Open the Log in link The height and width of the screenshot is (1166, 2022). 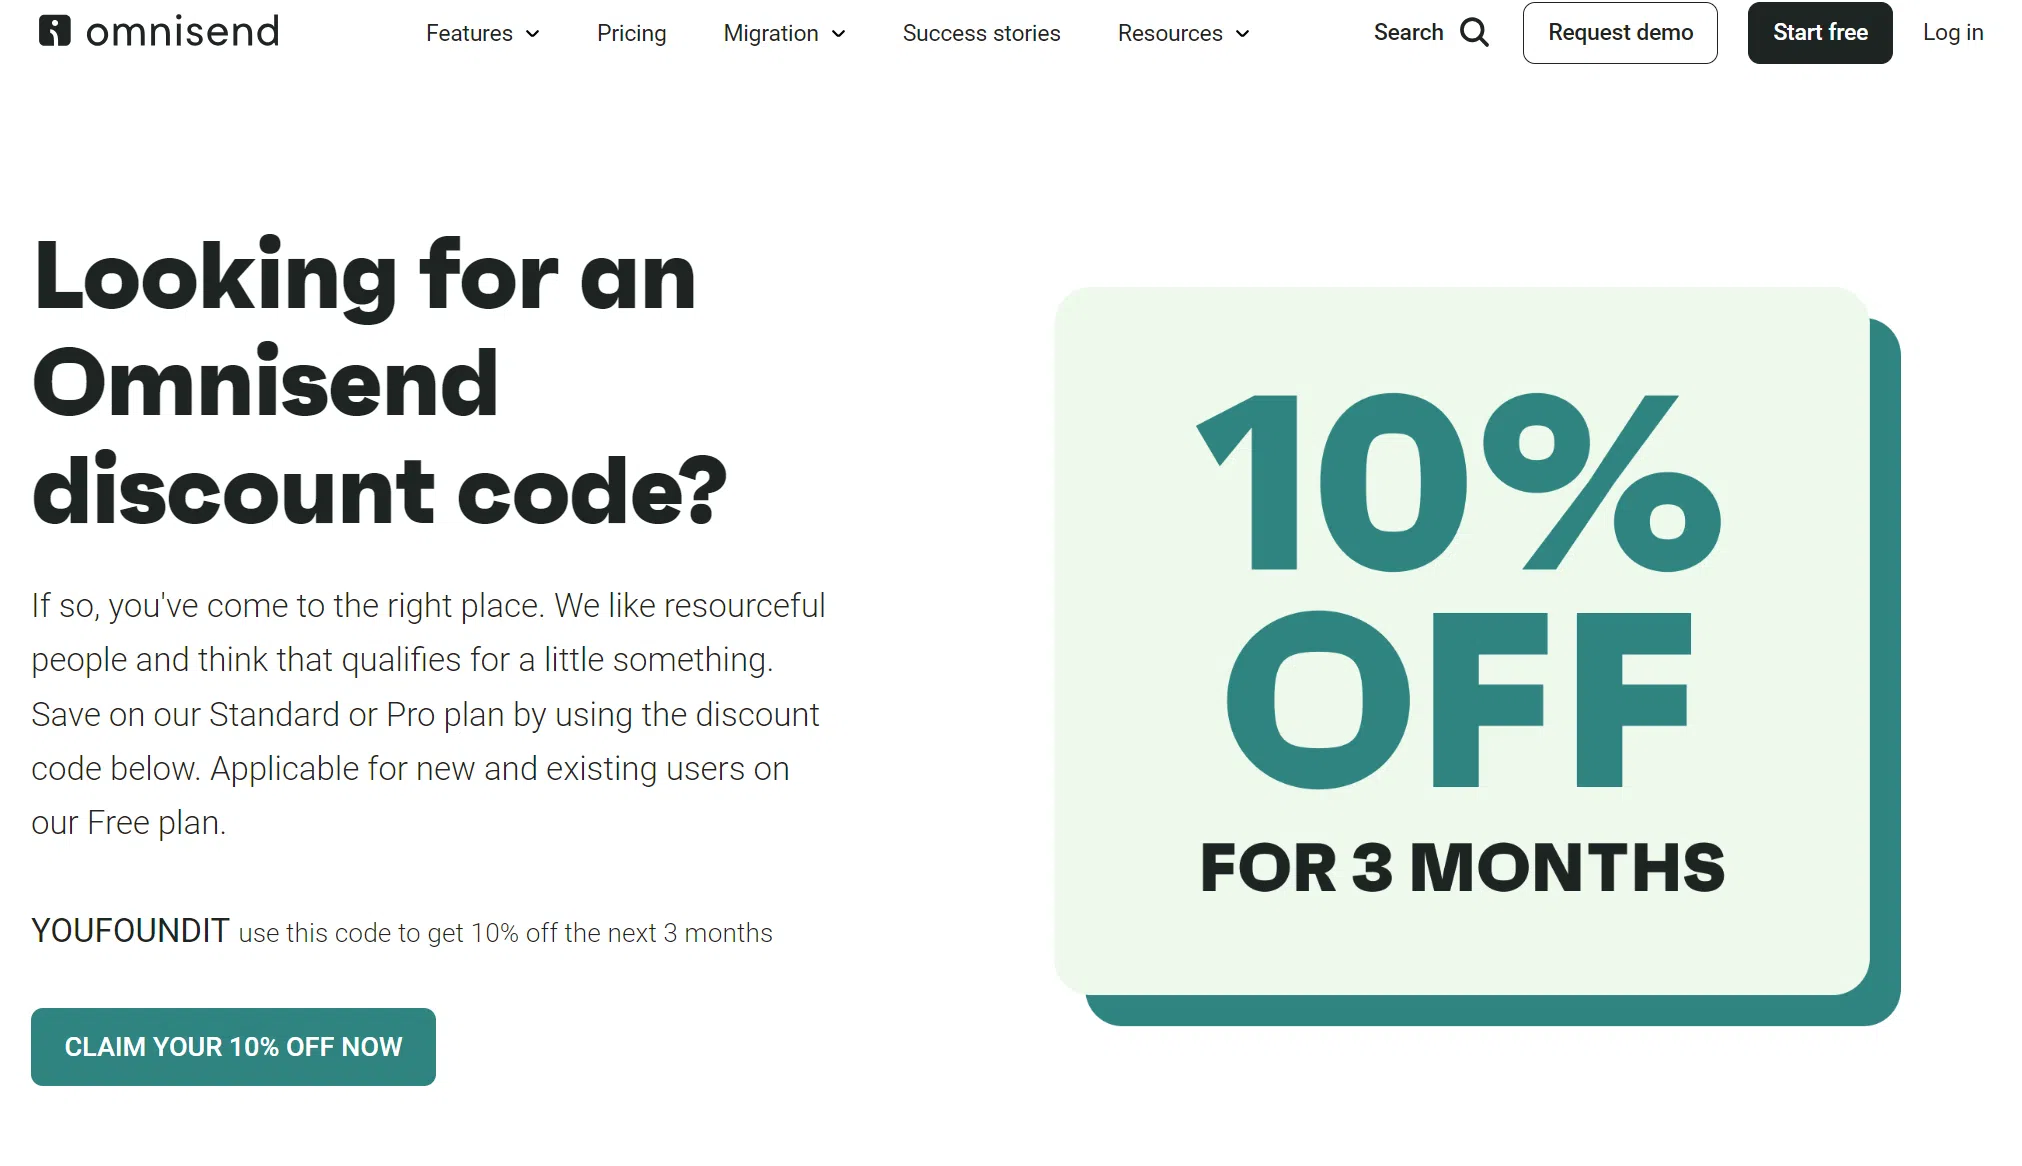pyautogui.click(x=1953, y=33)
